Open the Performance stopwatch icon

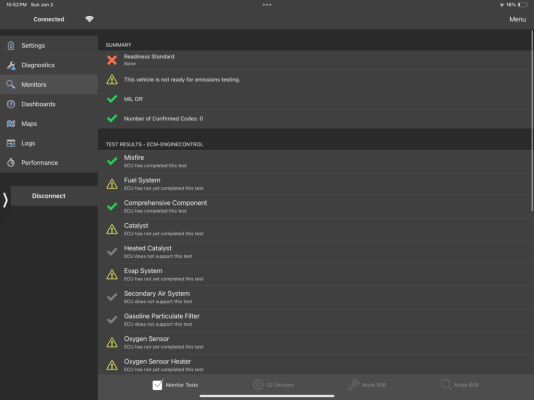tap(11, 163)
